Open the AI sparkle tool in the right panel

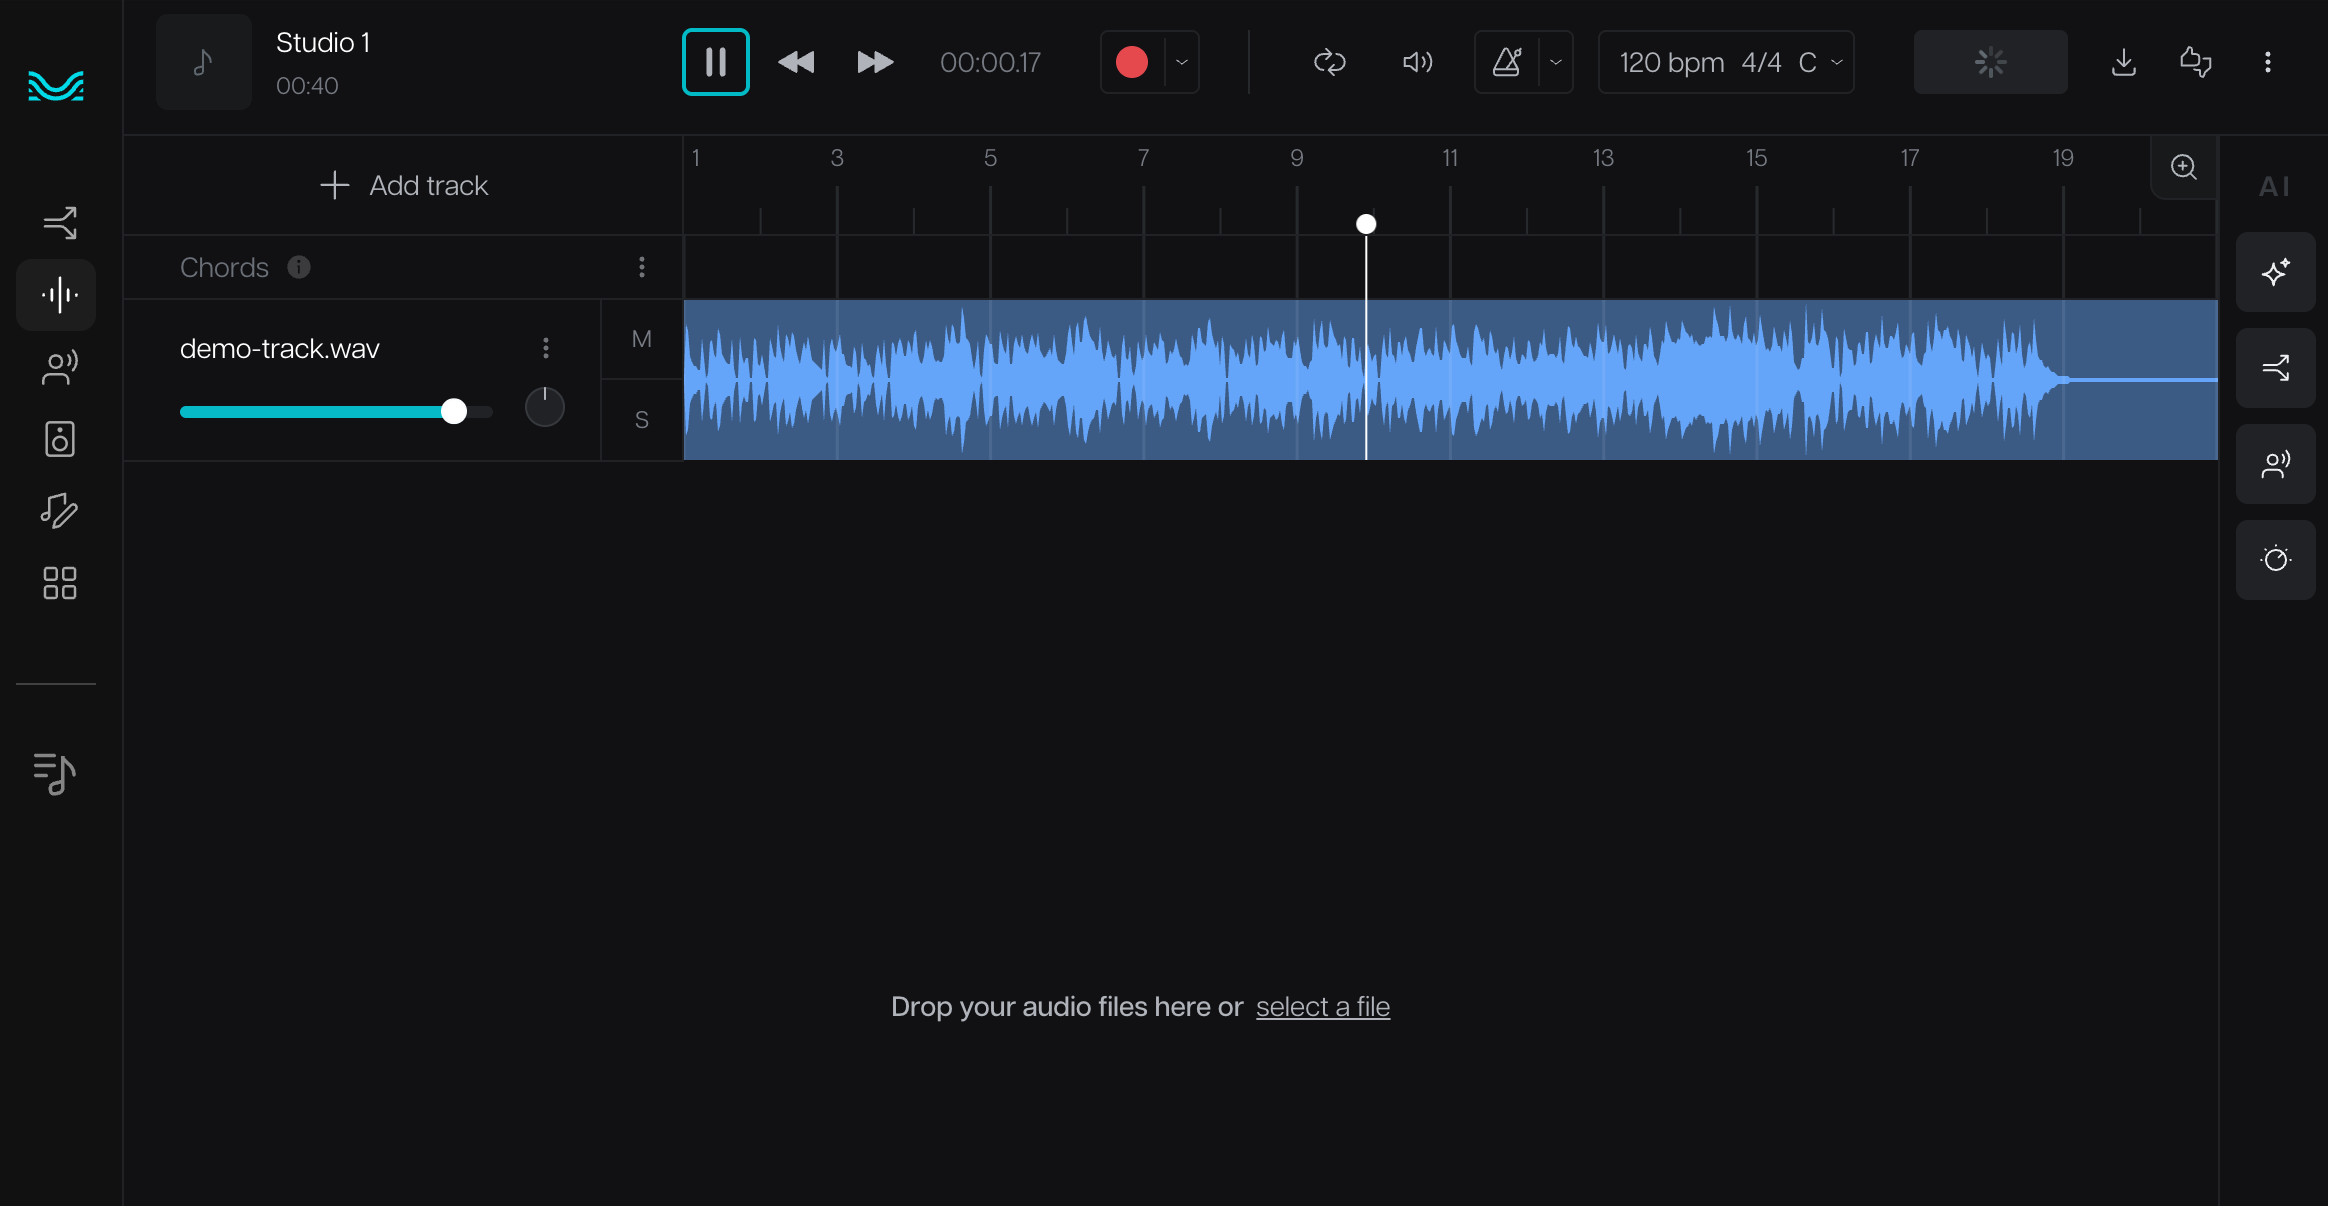point(2275,272)
